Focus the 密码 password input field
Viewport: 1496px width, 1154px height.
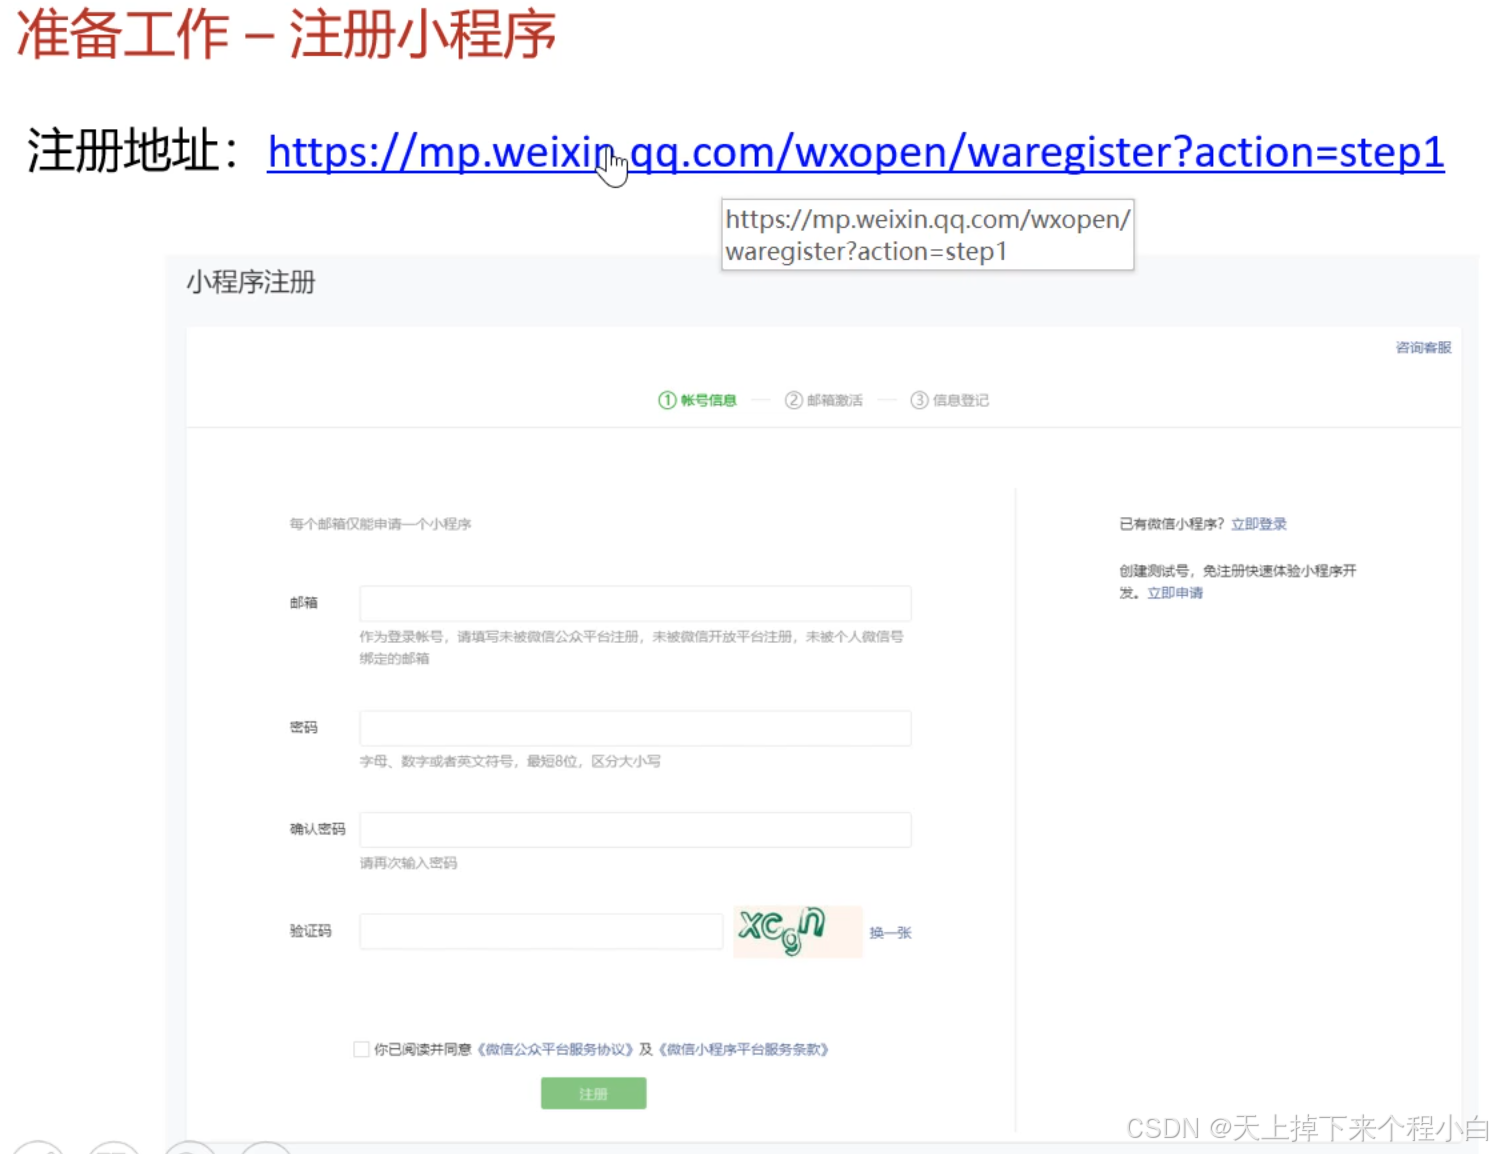pyautogui.click(x=635, y=728)
